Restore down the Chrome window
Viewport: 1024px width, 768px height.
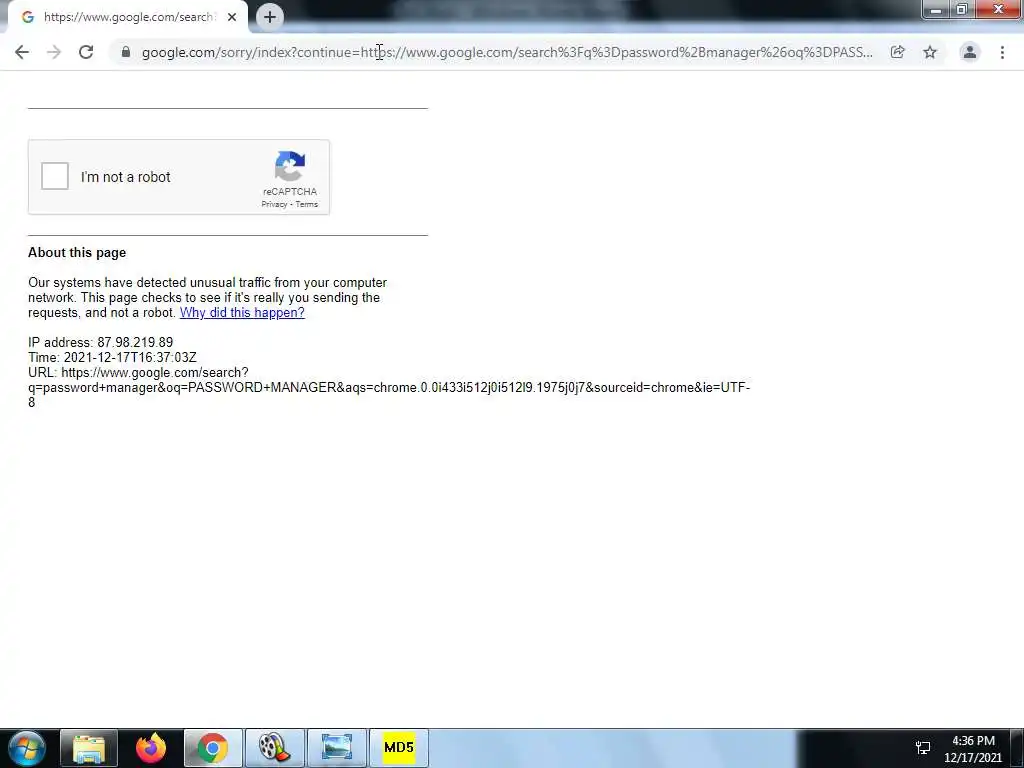(961, 10)
